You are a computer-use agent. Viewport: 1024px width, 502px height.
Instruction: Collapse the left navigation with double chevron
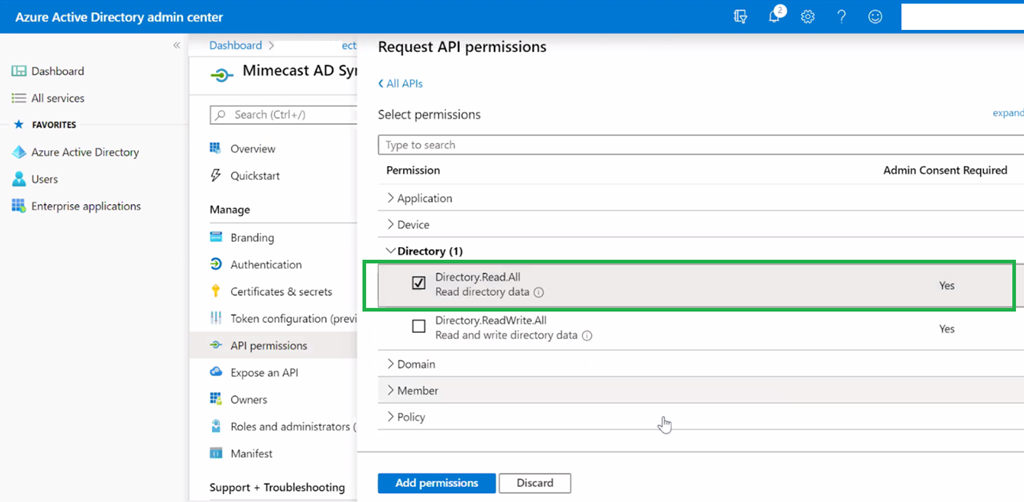(176, 45)
